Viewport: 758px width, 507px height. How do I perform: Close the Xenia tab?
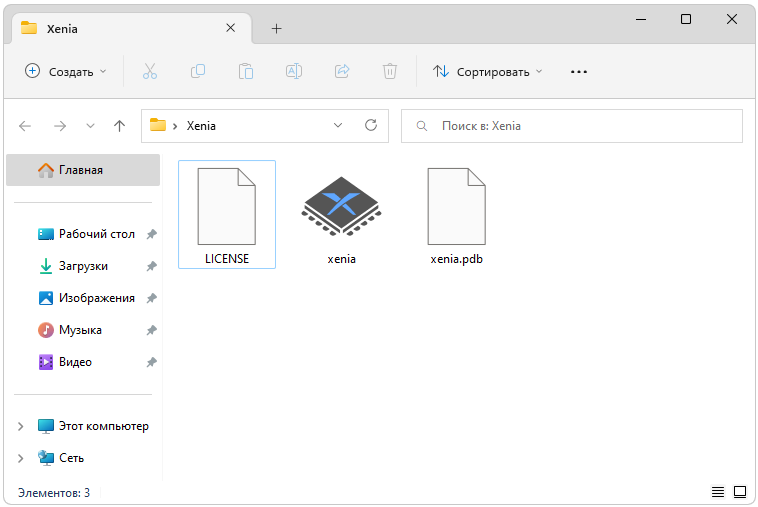231,28
